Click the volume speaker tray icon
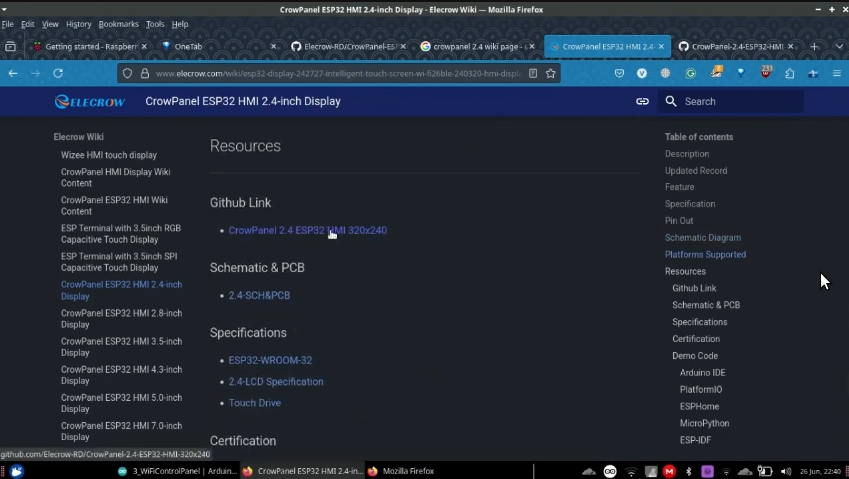 pos(786,471)
